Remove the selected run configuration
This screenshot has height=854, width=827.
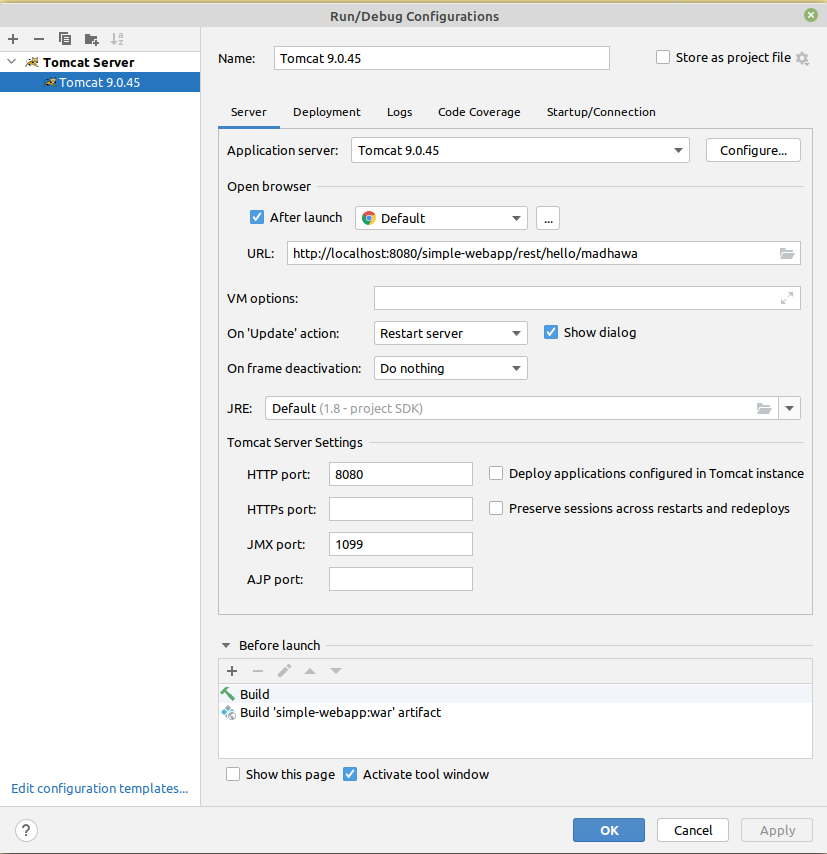[39, 39]
